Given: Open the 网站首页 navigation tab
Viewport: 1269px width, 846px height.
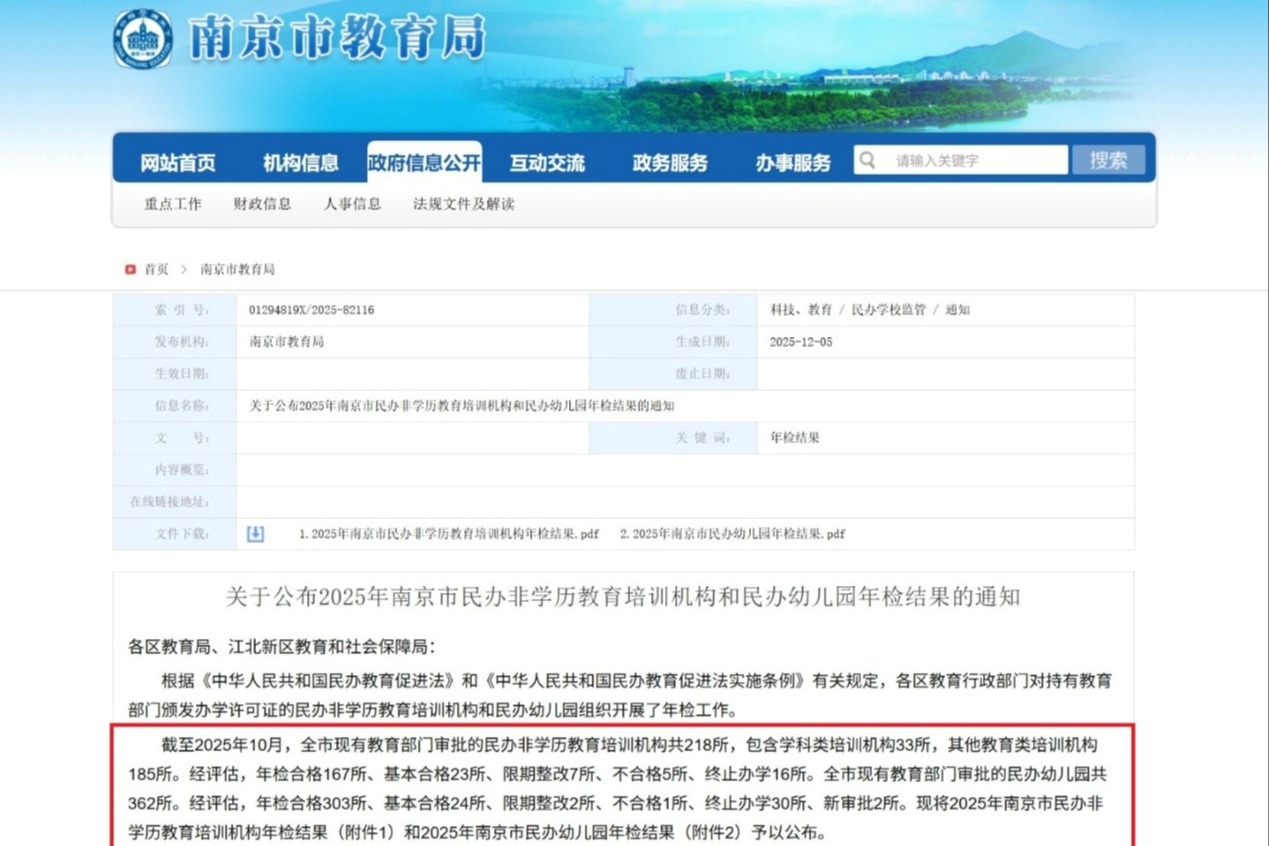Looking at the screenshot, I should pos(178,162).
